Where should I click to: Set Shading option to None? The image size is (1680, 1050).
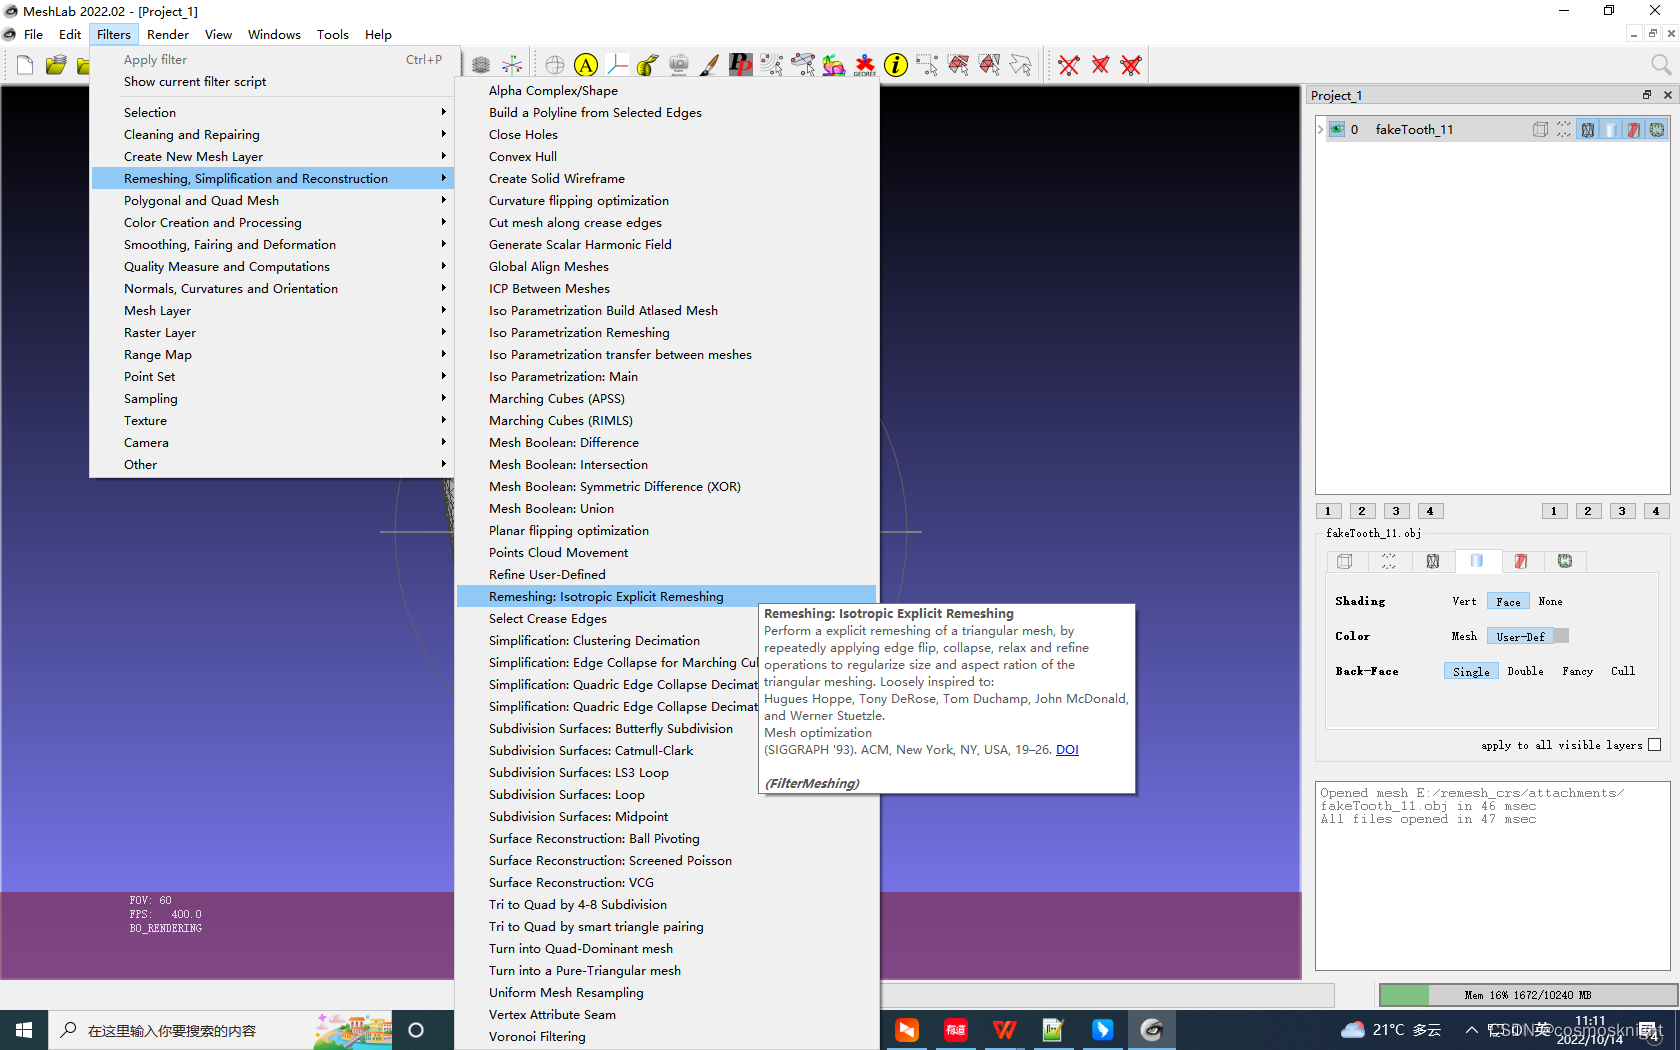tap(1550, 601)
